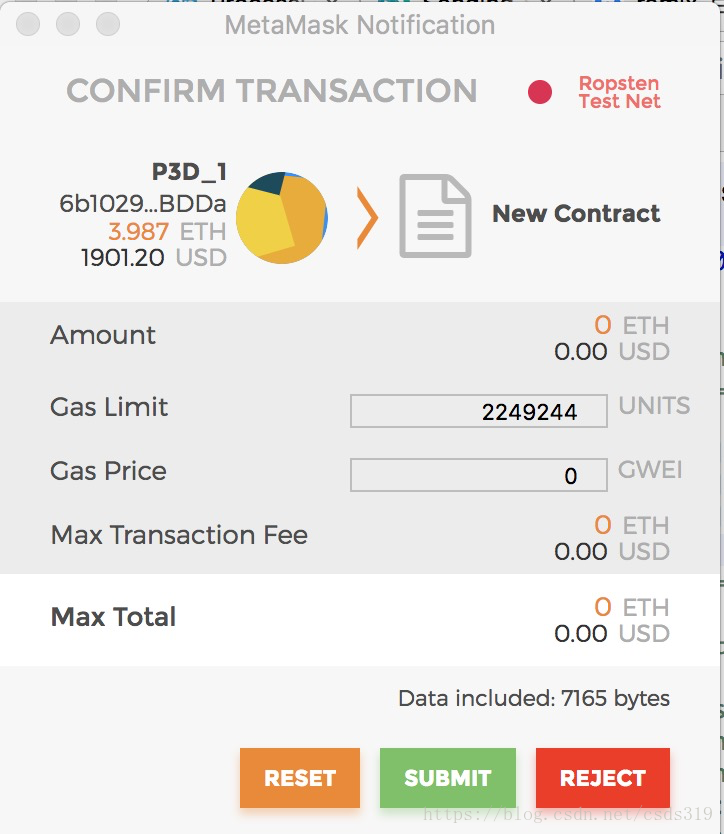Reject the transaction with the REJECT button
Viewport: 724px width, 834px height.
coord(602,778)
